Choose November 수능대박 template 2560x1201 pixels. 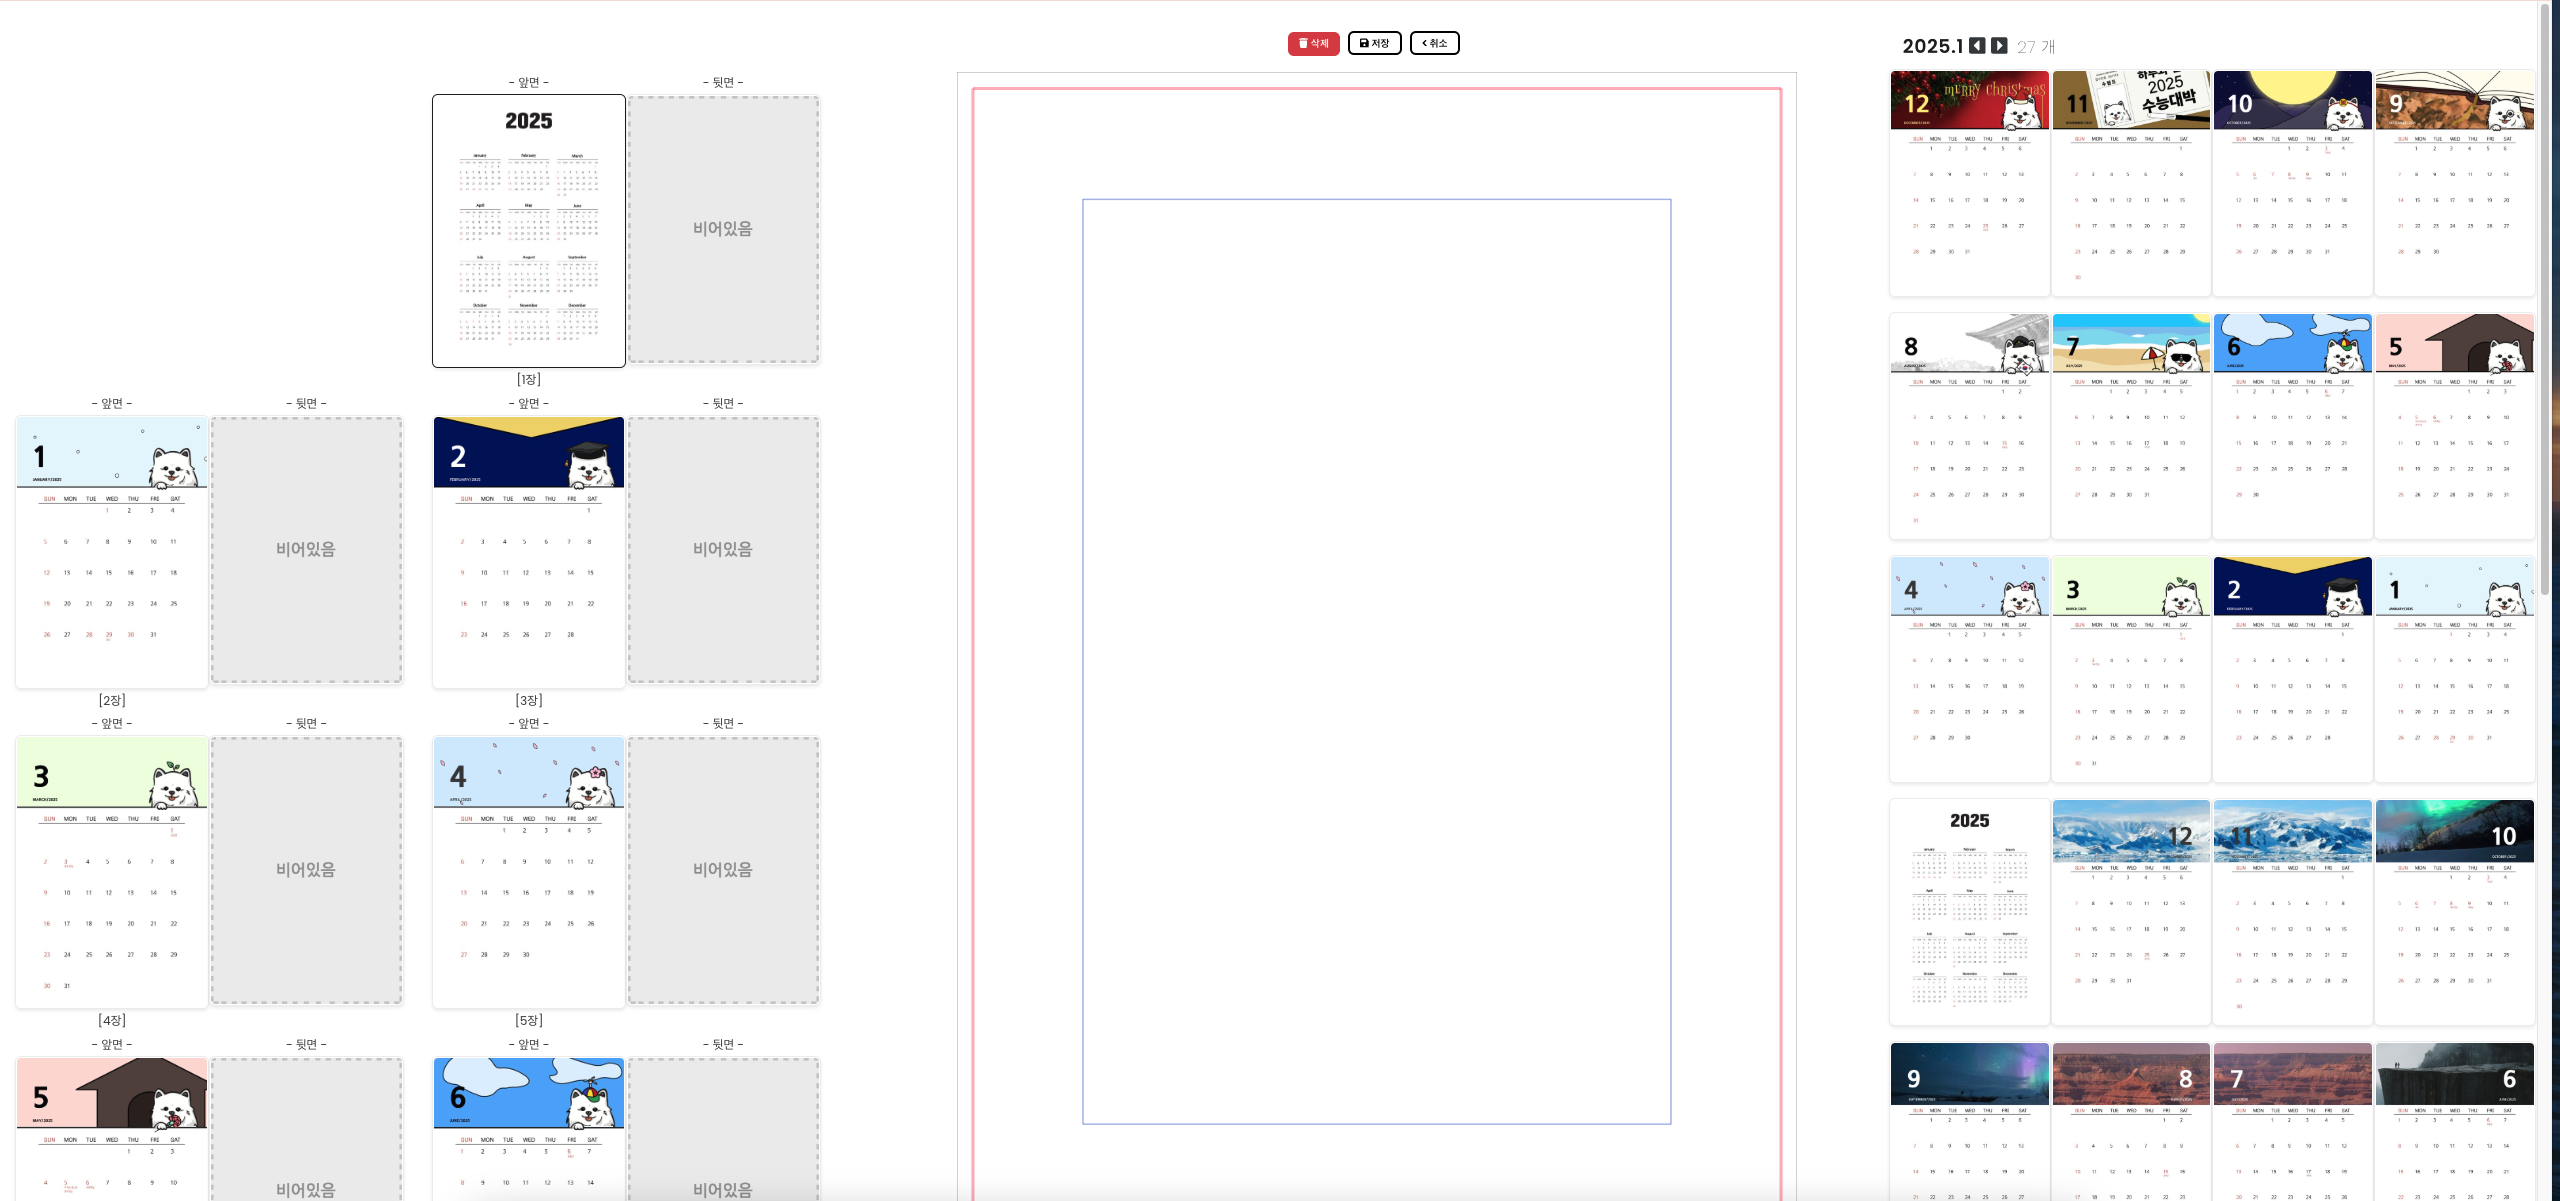[x=2131, y=183]
